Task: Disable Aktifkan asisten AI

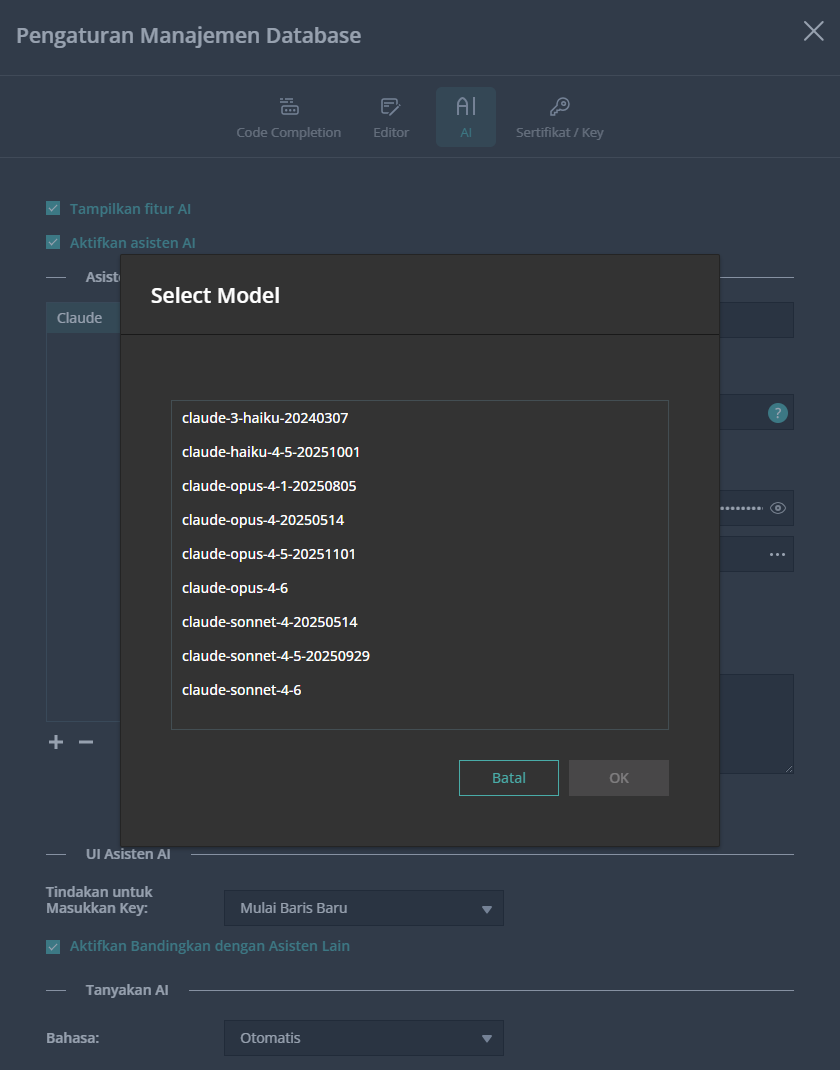Action: point(52,242)
